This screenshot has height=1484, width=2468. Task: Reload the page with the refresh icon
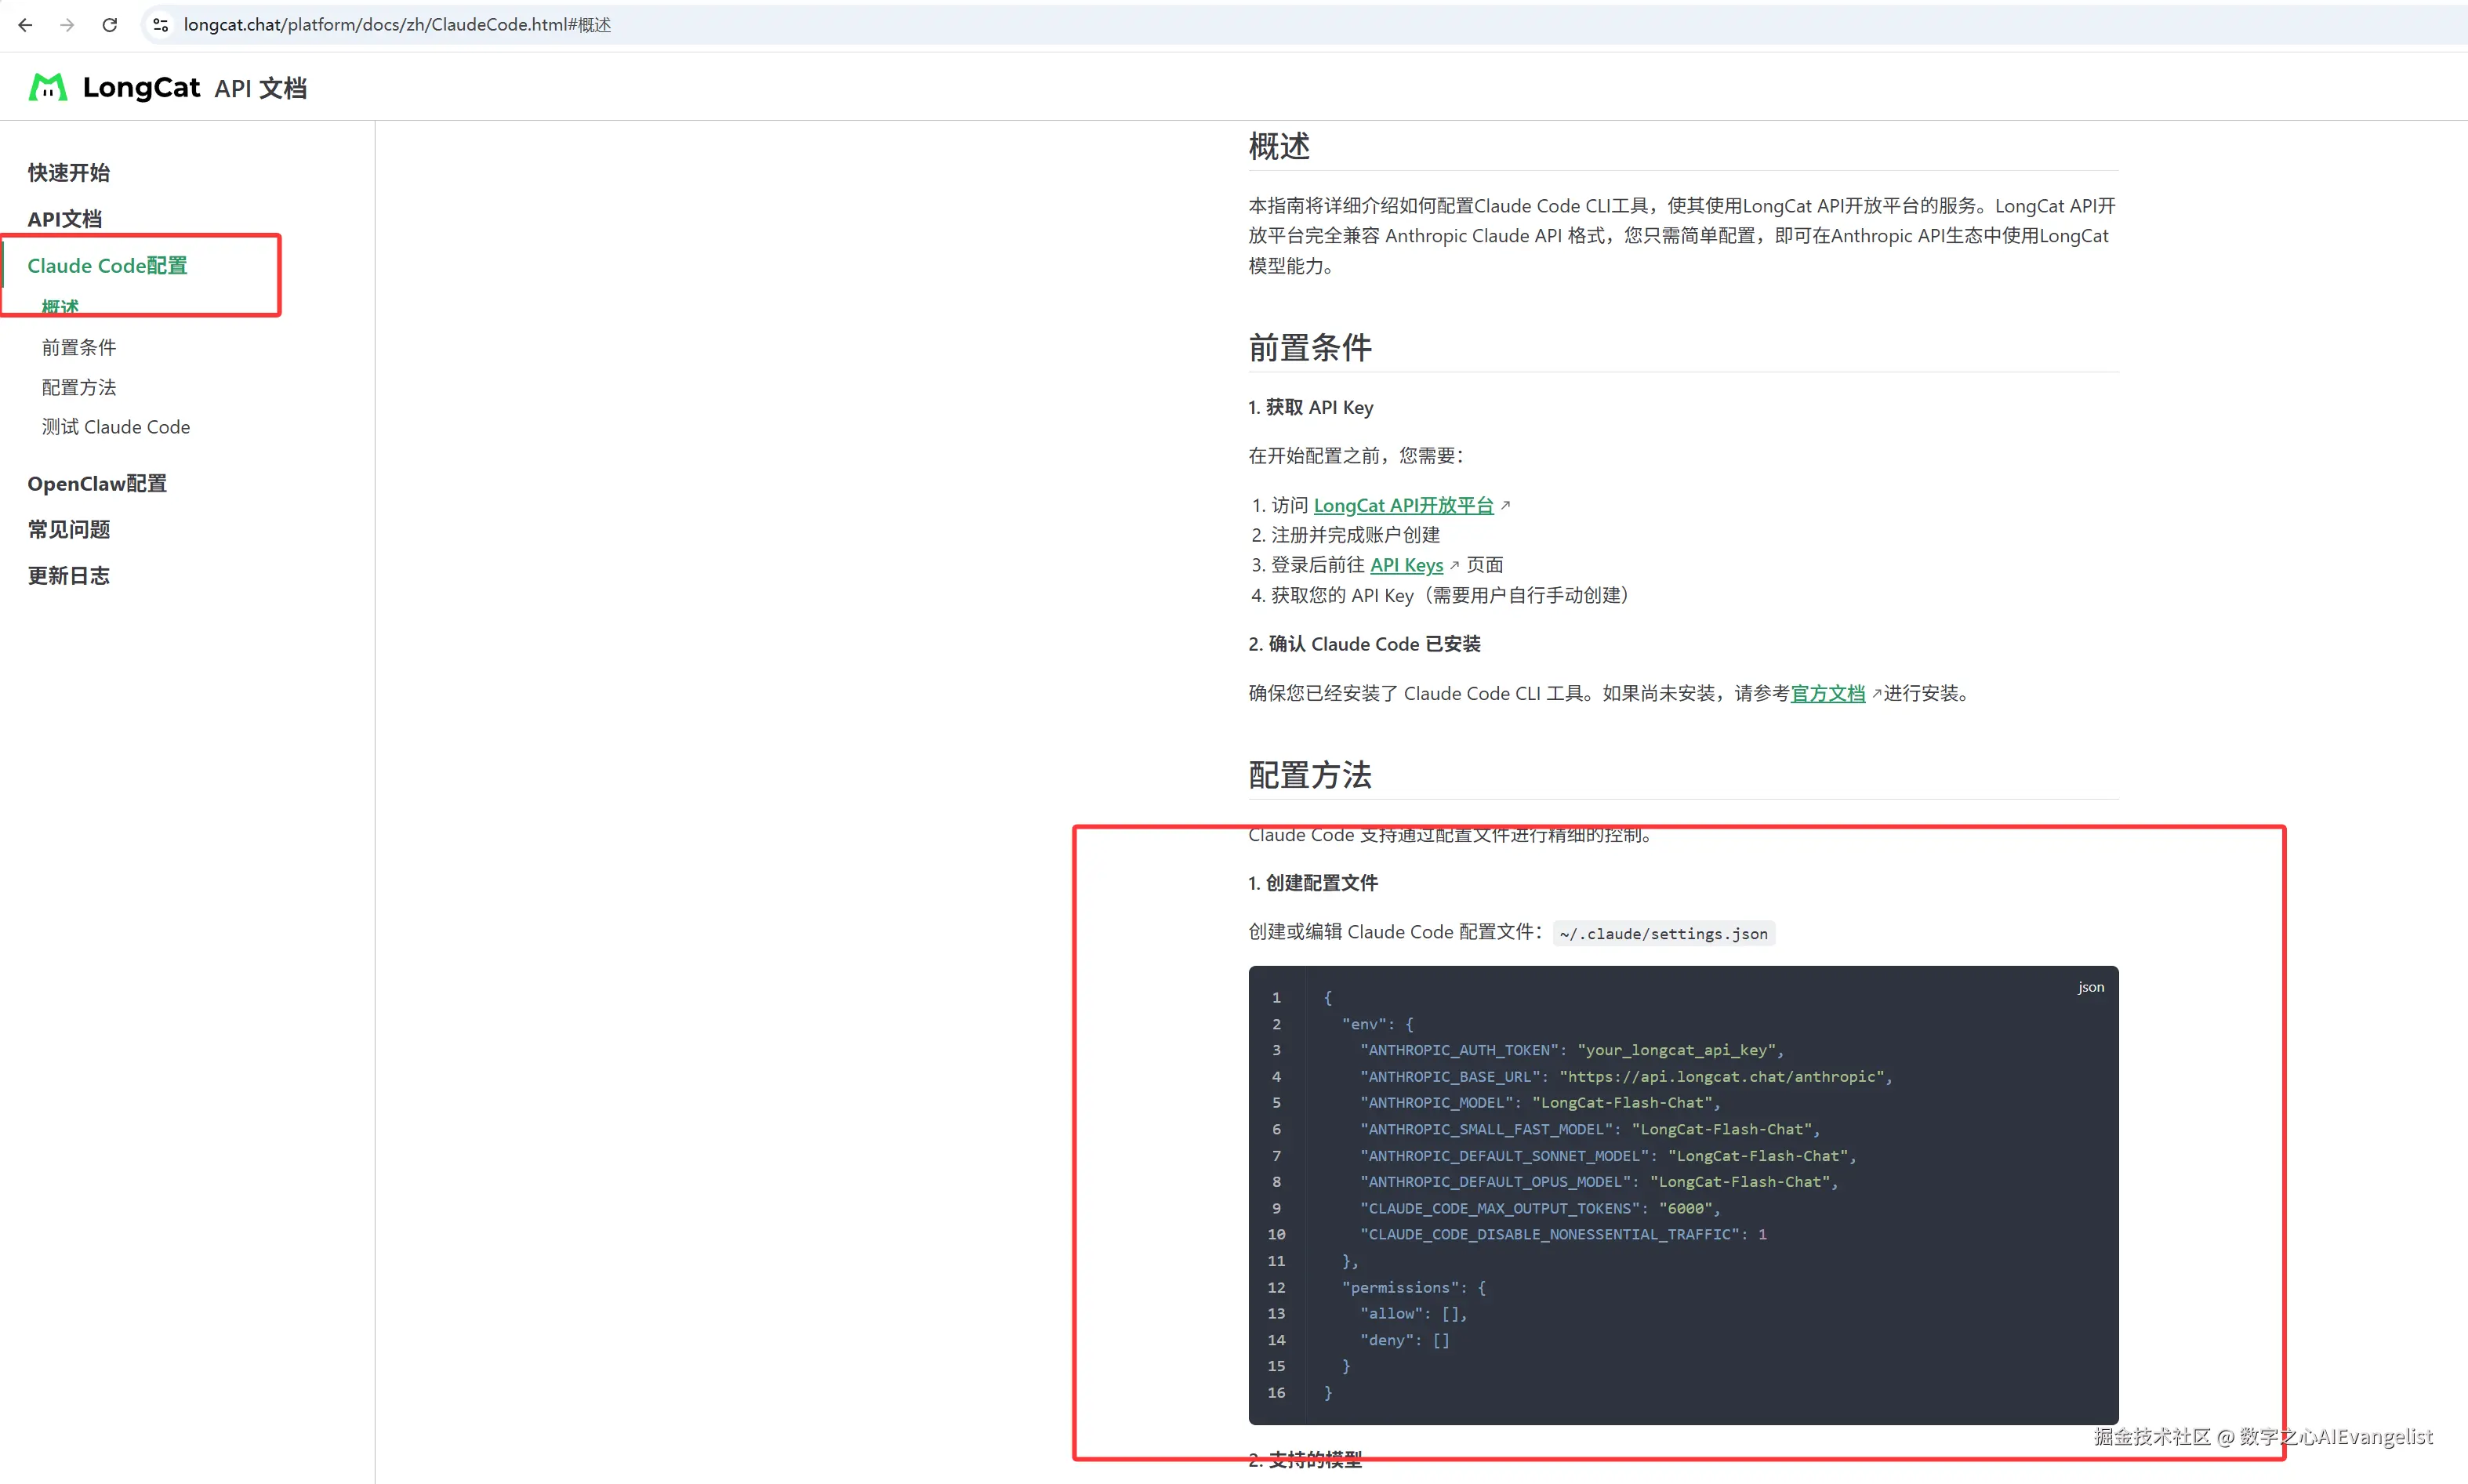(110, 25)
